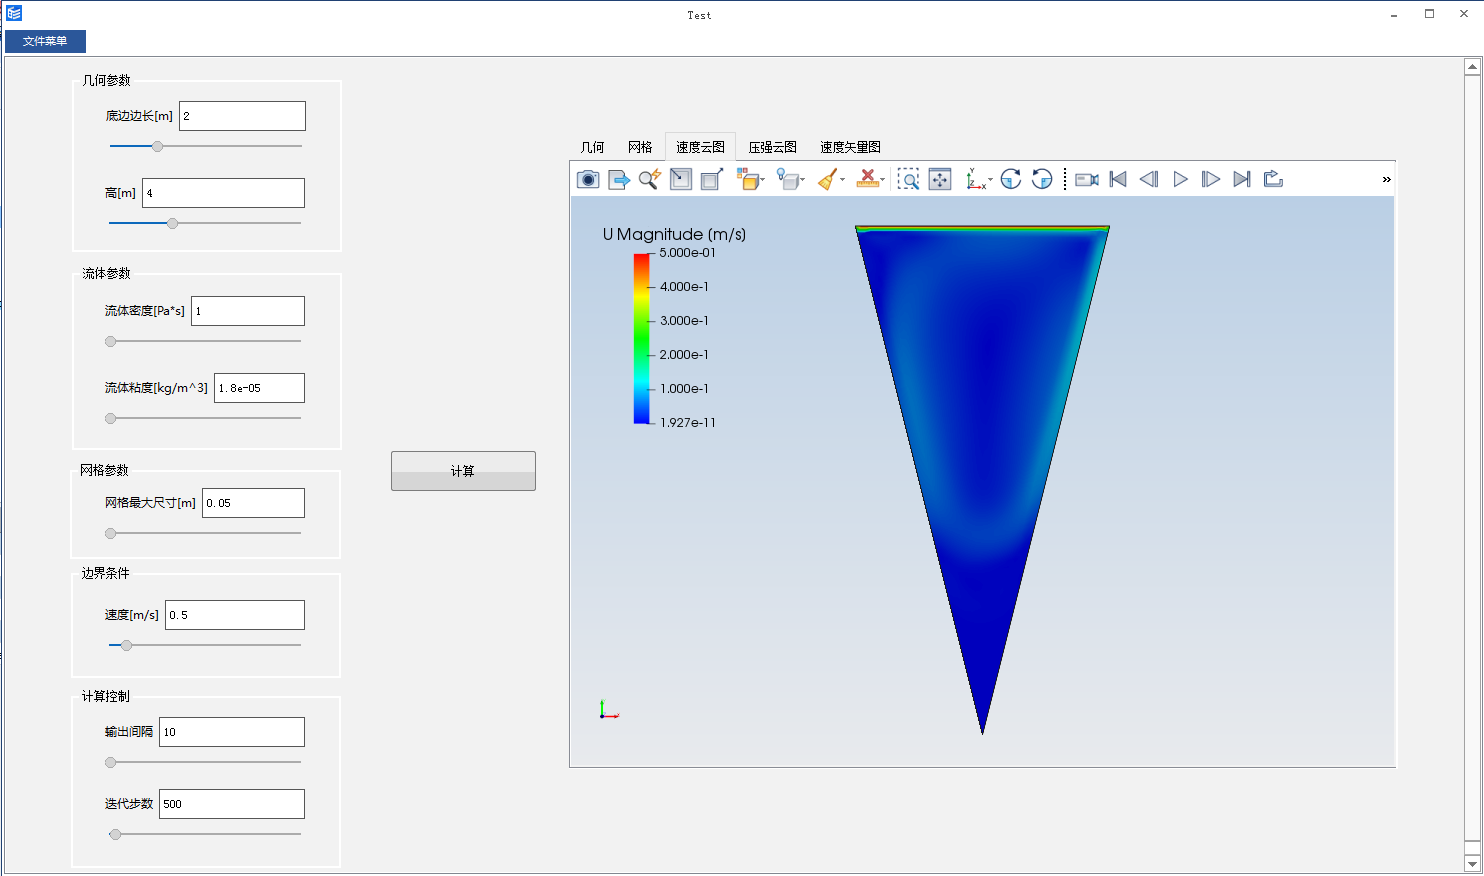Switch to the 网格 tab
1484x876 pixels.
click(x=640, y=147)
